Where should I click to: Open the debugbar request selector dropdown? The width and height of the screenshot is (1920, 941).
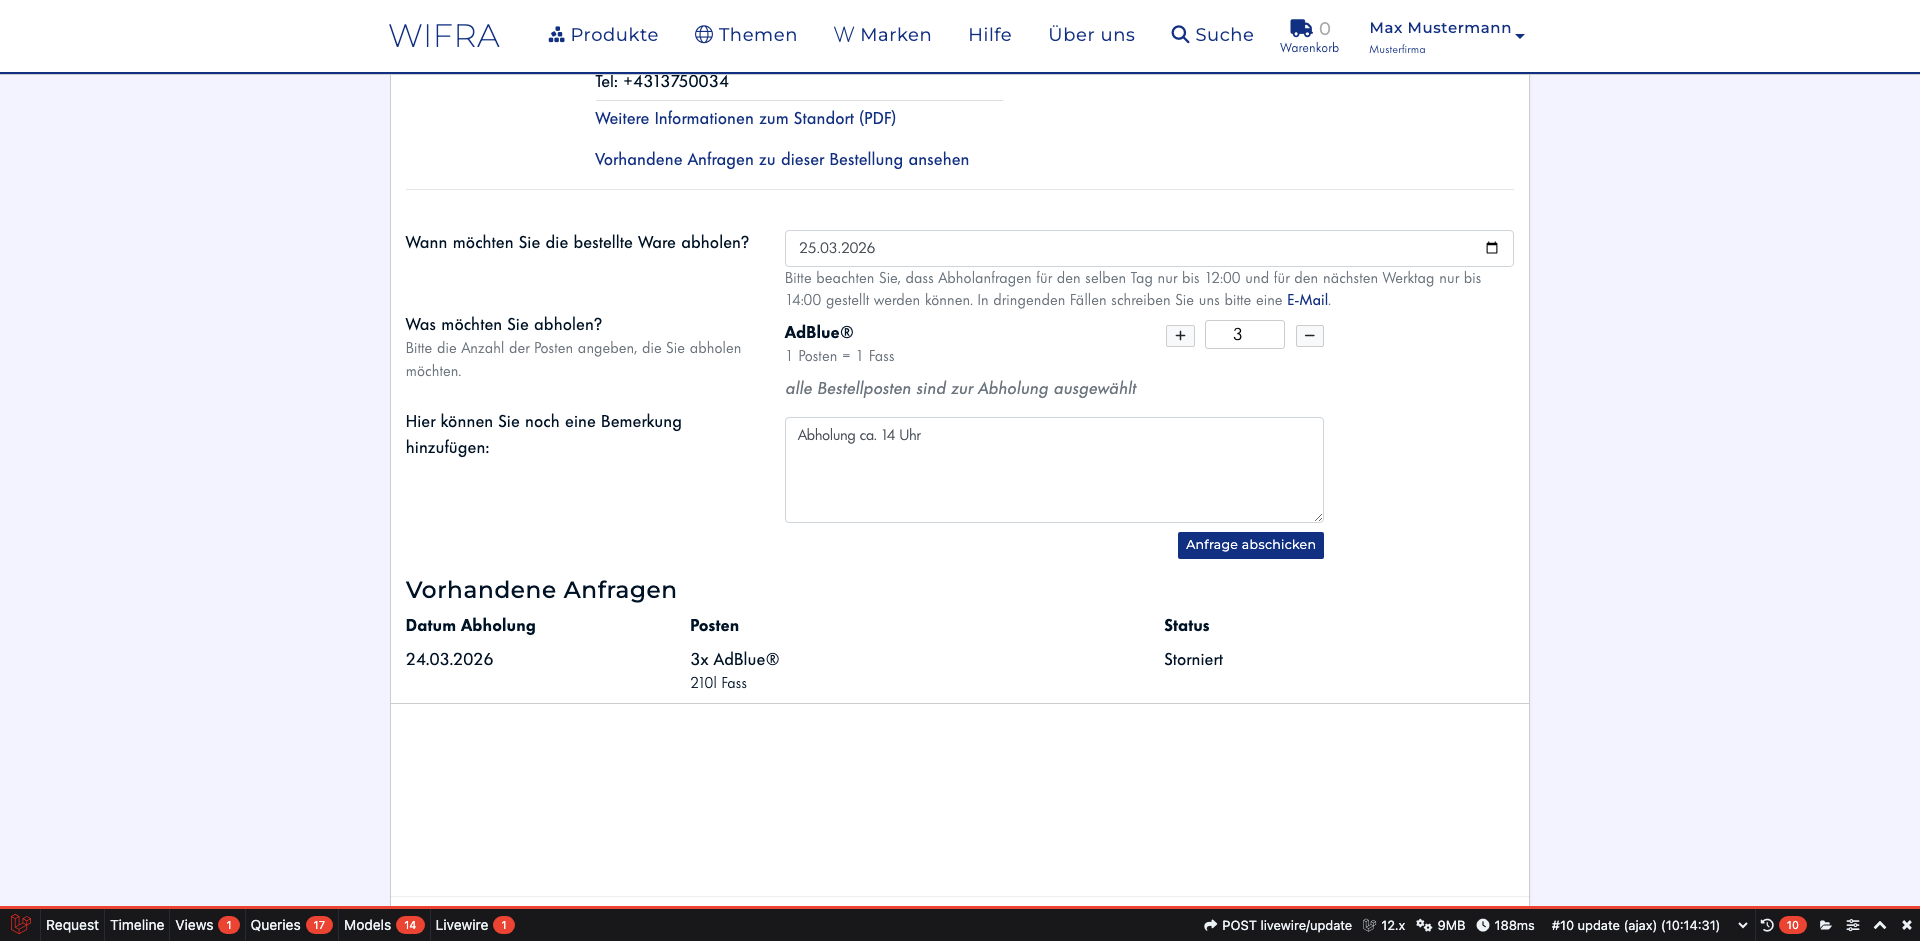1743,925
